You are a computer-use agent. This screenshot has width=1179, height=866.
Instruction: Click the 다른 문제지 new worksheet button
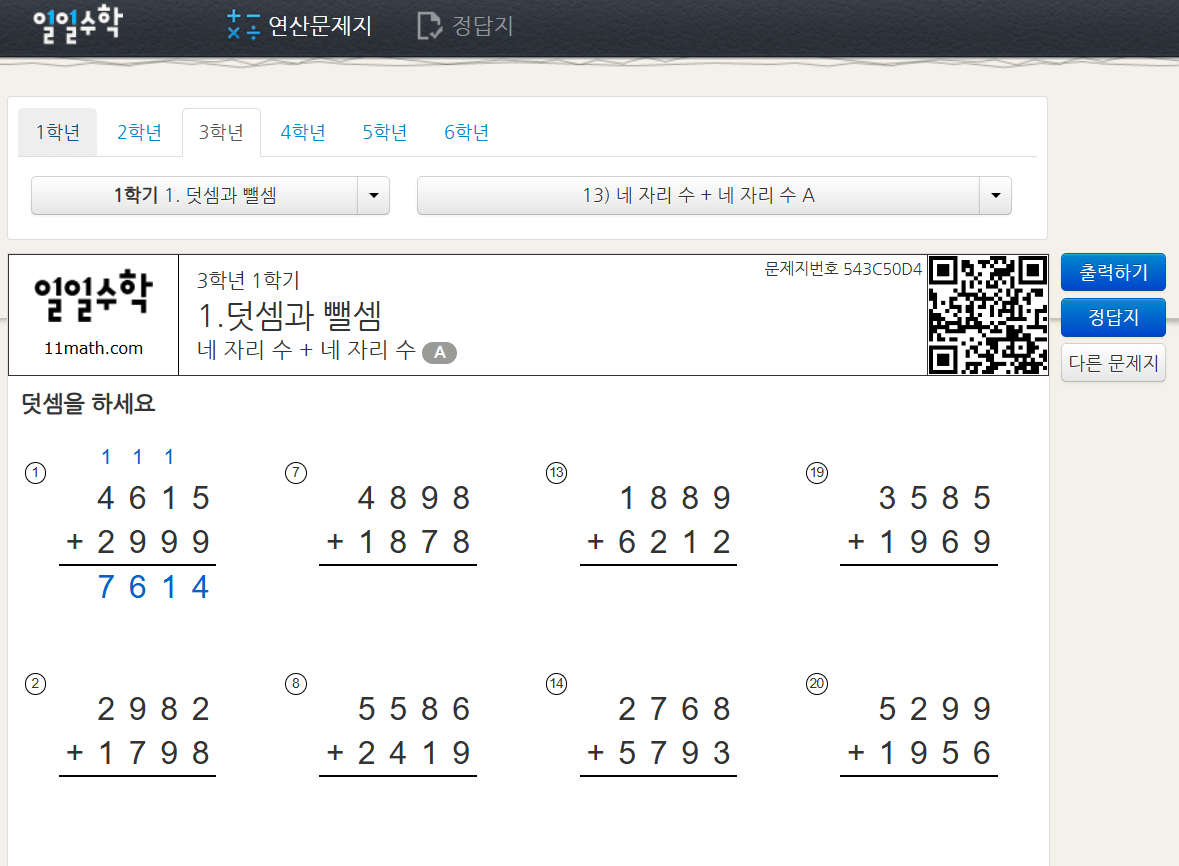pos(1113,362)
